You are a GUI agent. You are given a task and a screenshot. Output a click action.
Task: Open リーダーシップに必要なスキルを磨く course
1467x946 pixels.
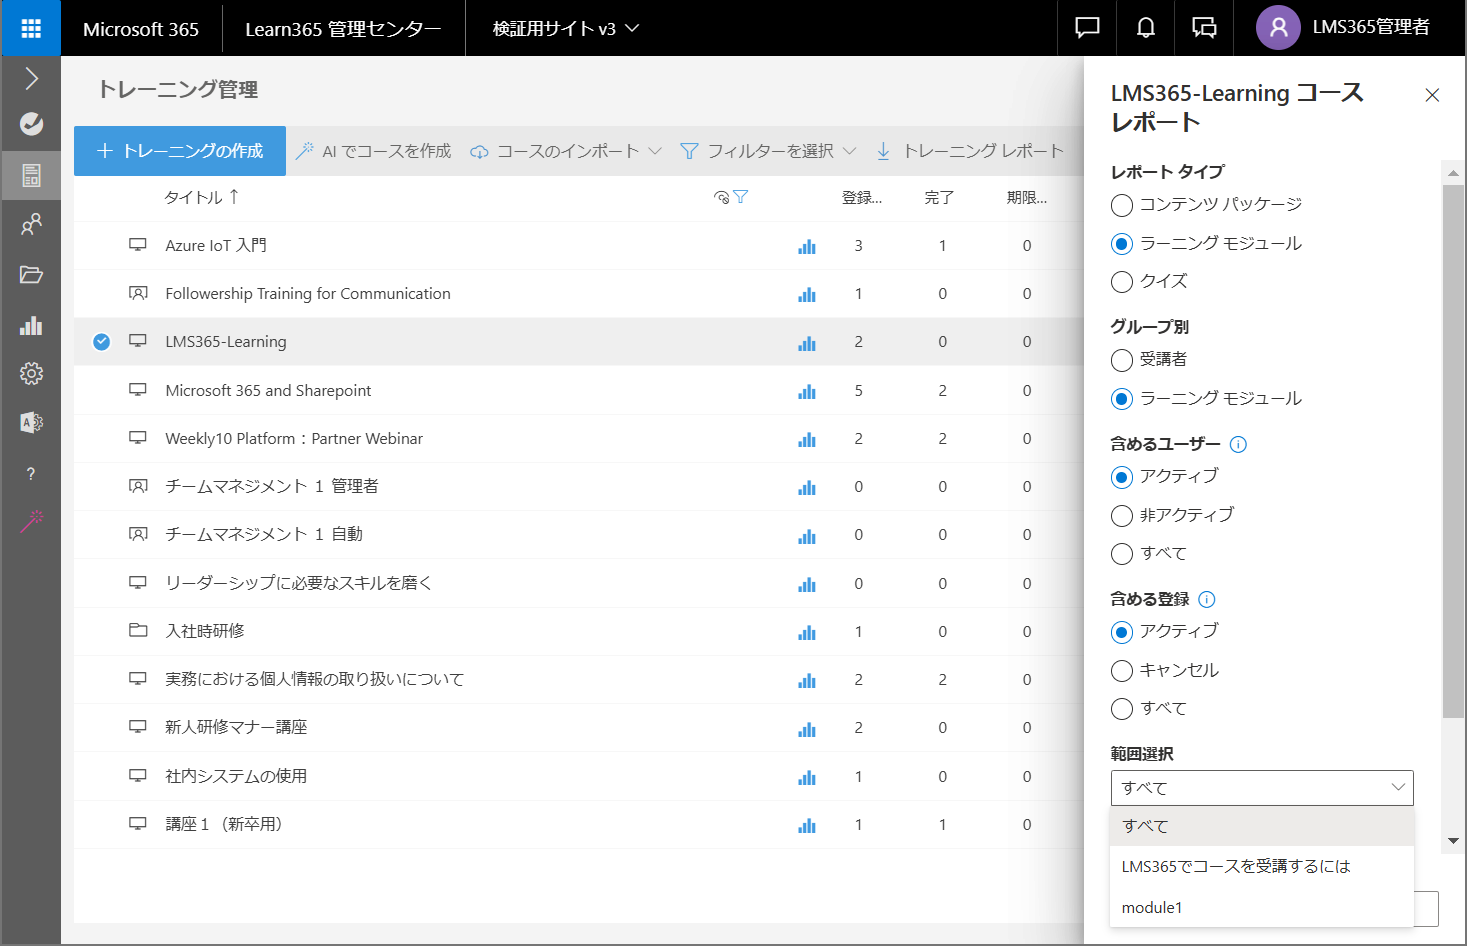(299, 584)
